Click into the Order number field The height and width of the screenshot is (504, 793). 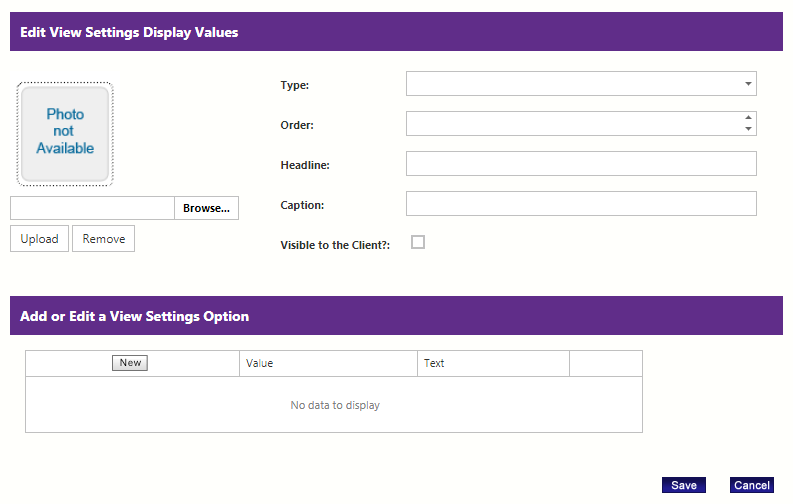(572, 124)
